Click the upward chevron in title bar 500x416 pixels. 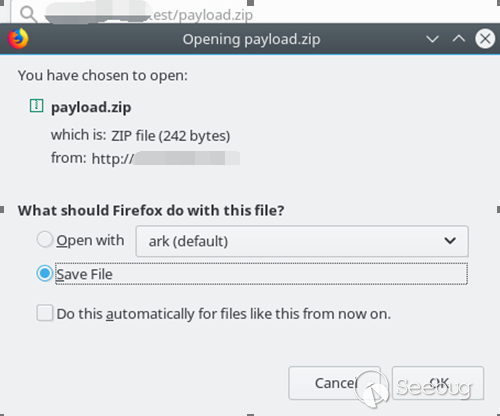click(x=459, y=39)
